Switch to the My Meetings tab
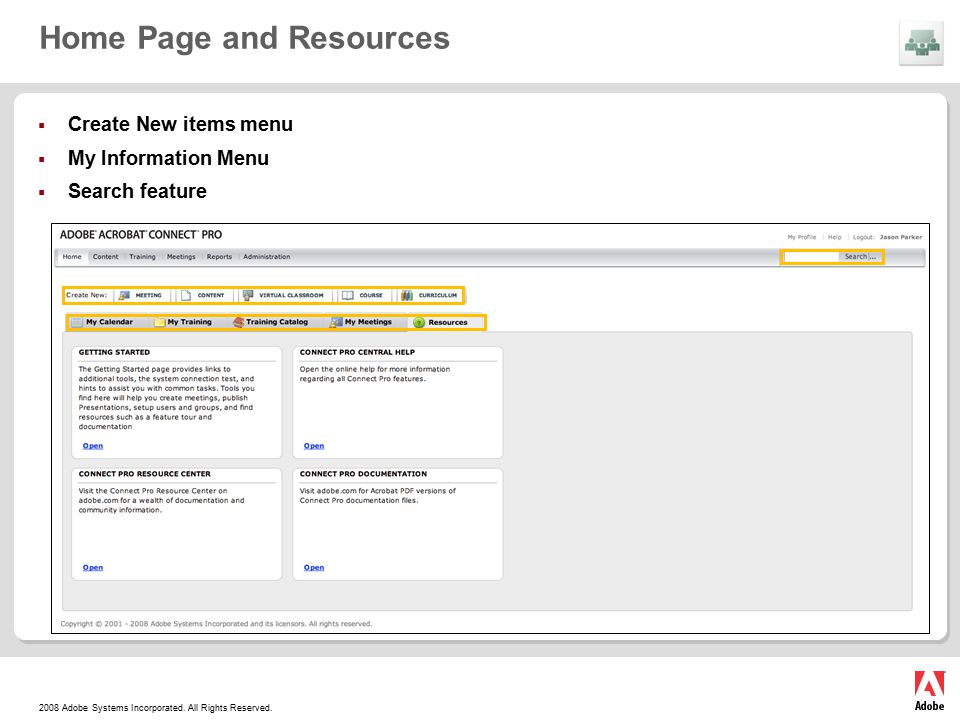 click(361, 322)
